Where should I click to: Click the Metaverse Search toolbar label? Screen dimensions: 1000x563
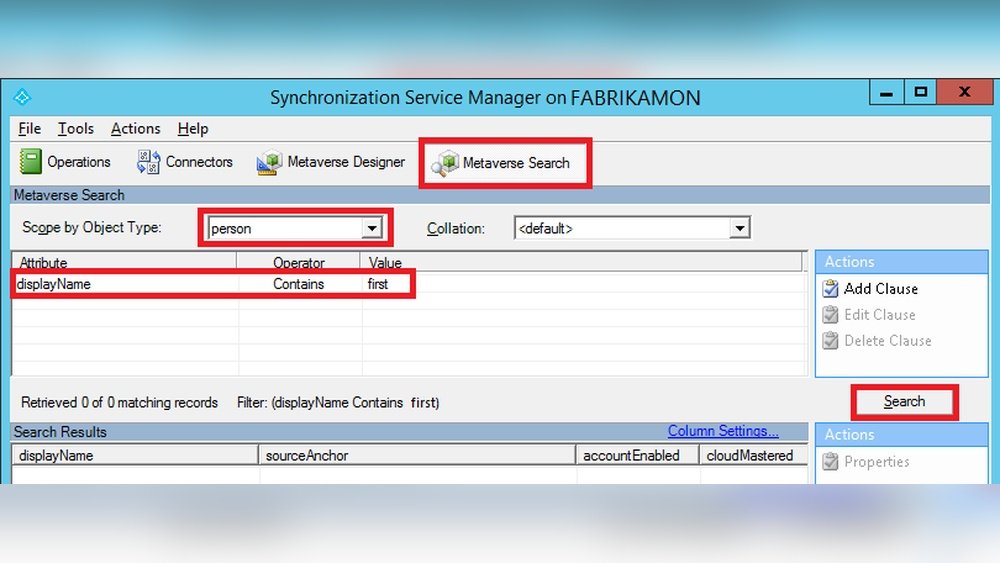(516, 163)
